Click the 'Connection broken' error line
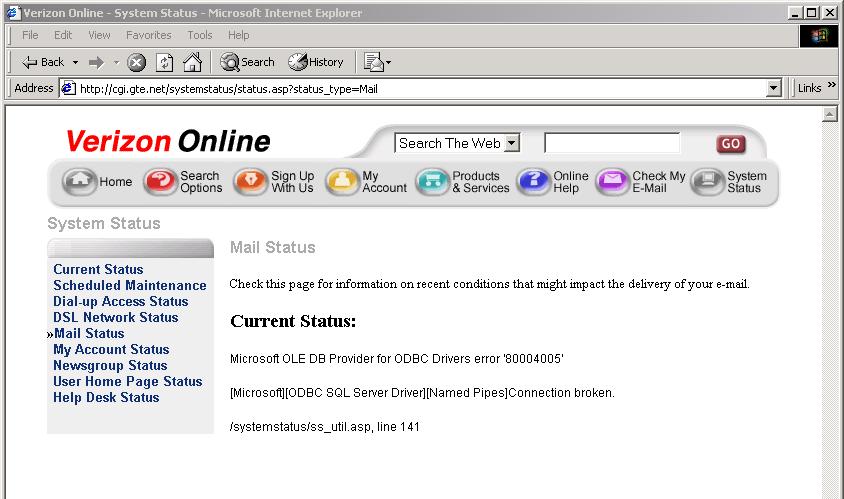 point(422,393)
